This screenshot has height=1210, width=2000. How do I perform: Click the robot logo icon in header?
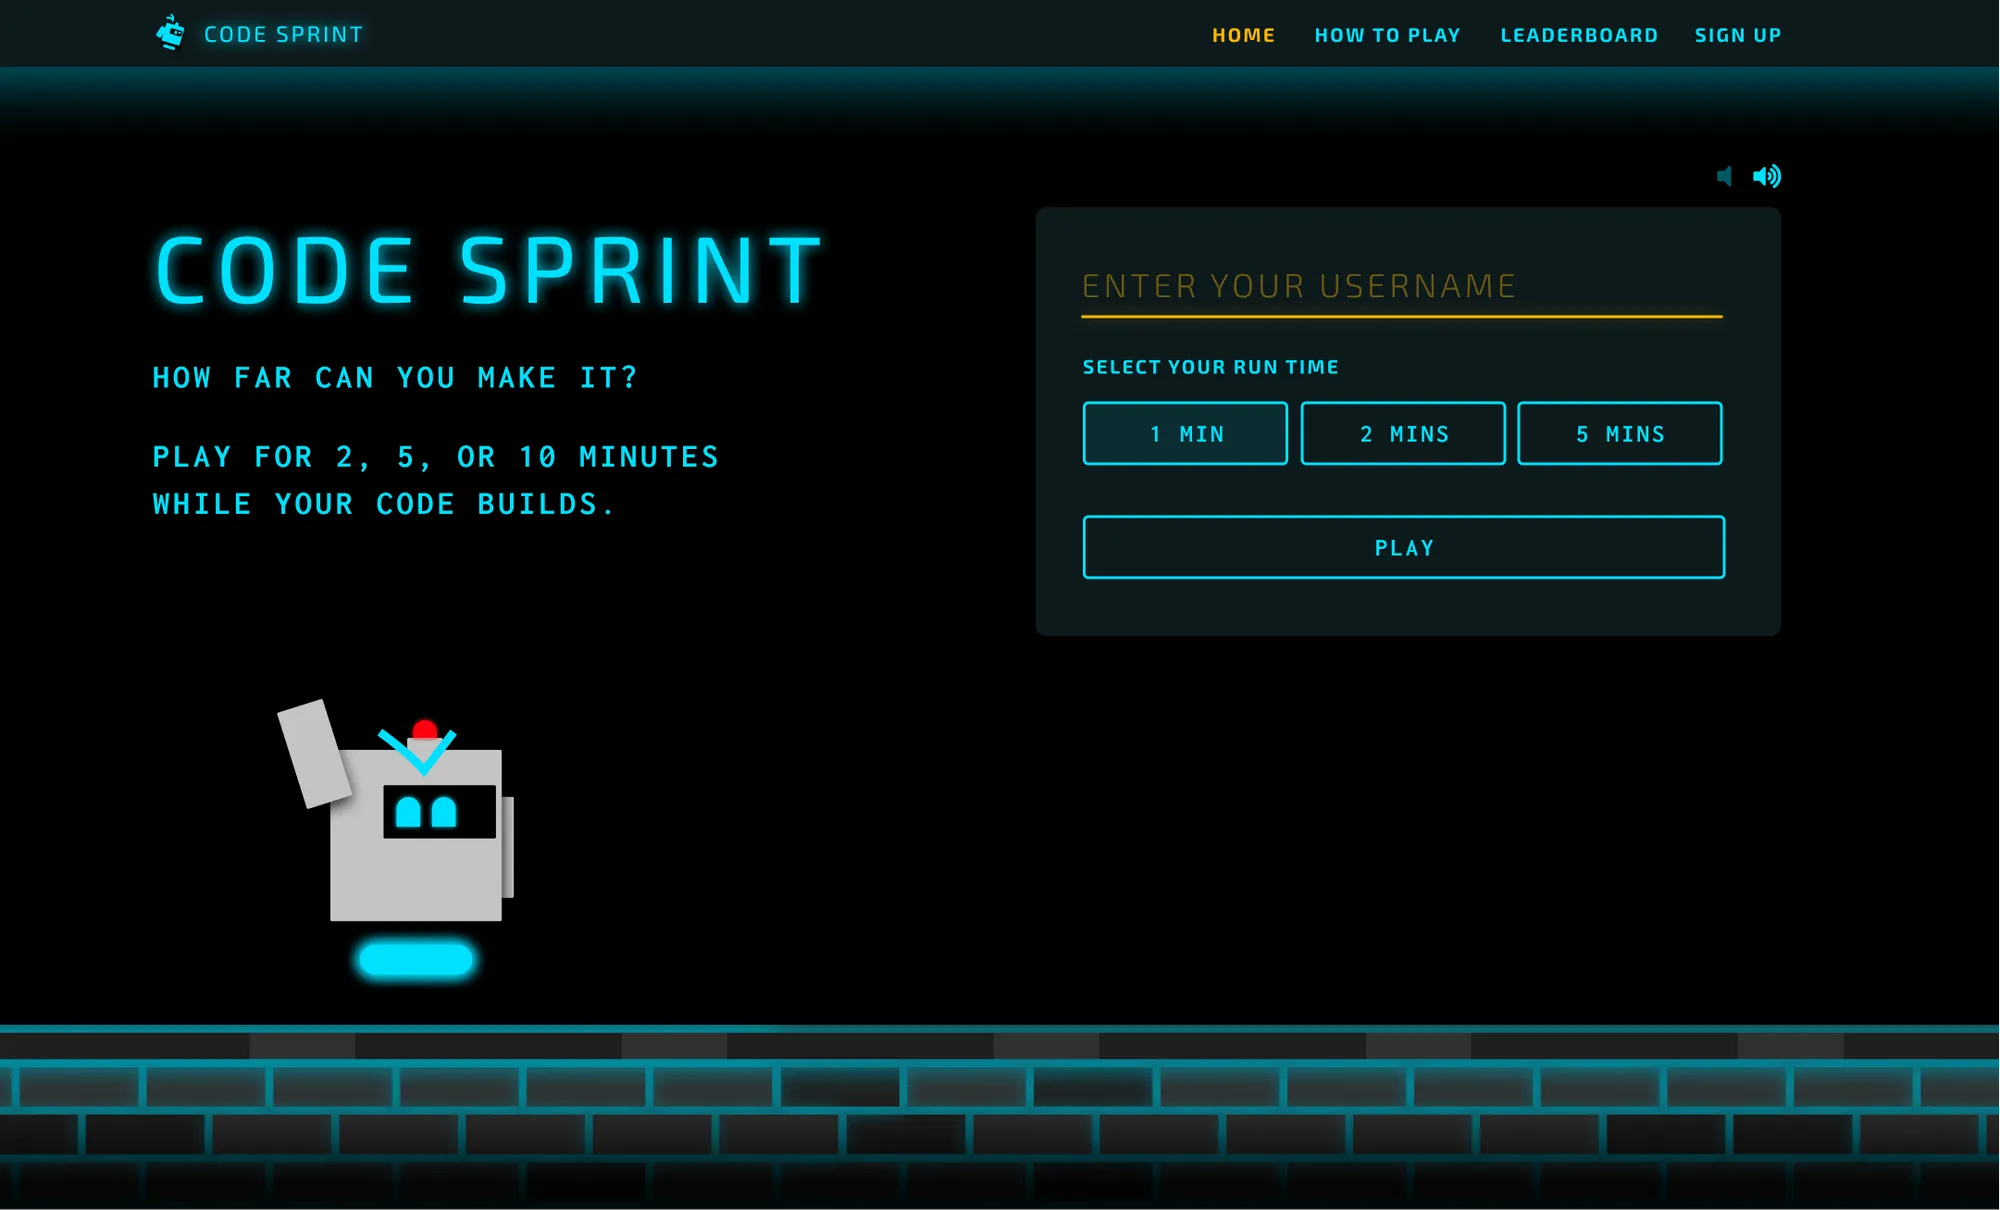[171, 33]
